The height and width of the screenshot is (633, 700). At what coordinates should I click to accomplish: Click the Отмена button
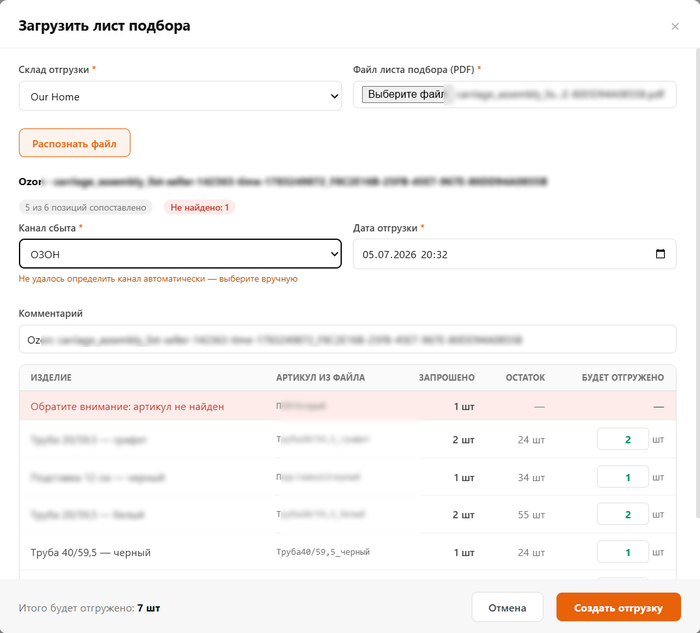pos(507,608)
